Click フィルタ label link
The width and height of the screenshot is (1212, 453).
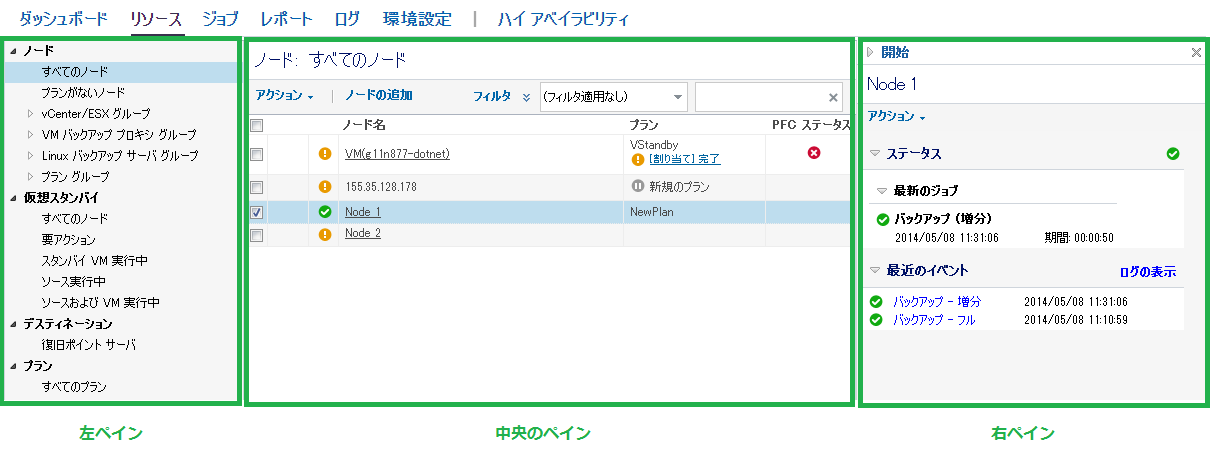click(492, 96)
